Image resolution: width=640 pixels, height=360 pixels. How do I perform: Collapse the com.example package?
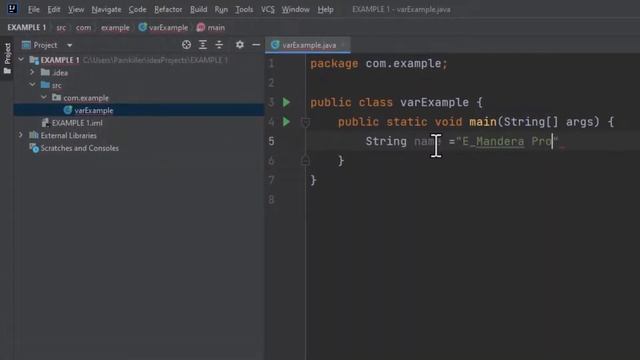[44, 98]
